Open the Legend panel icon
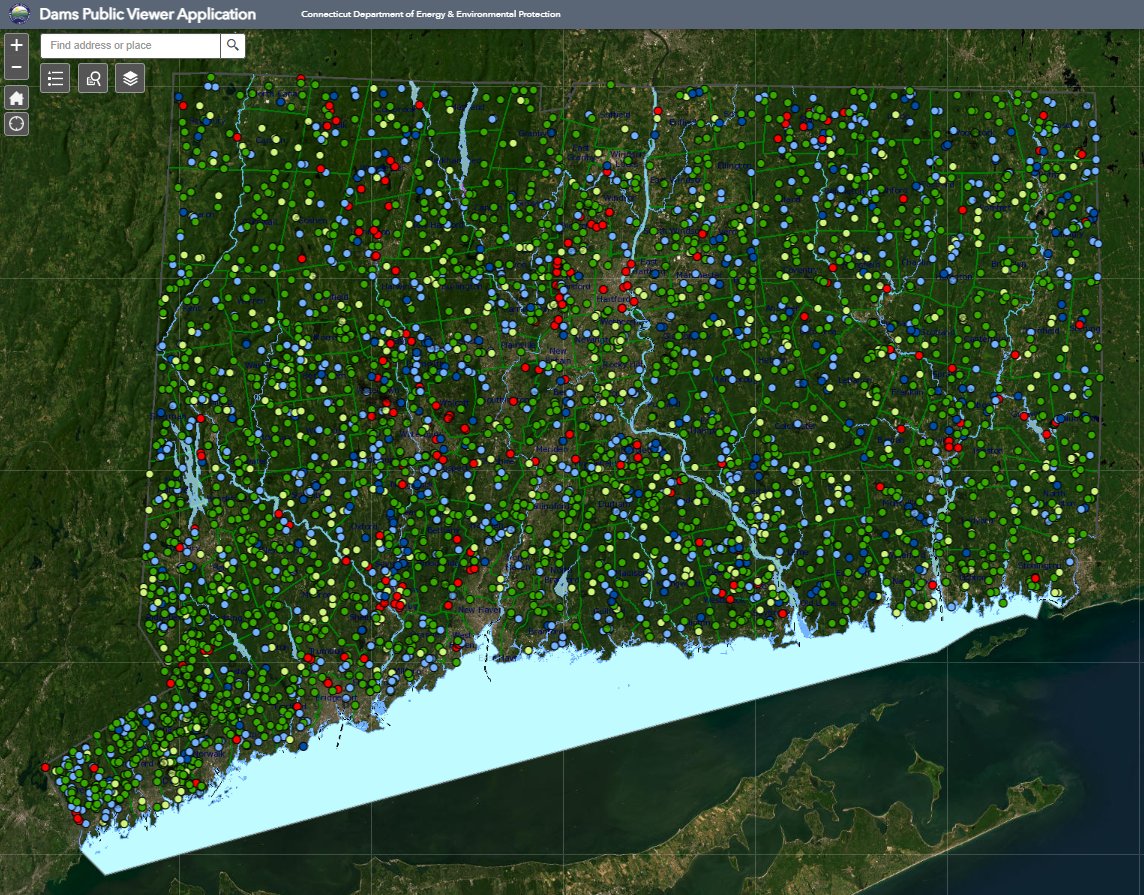The height and width of the screenshot is (895, 1144). coord(55,78)
